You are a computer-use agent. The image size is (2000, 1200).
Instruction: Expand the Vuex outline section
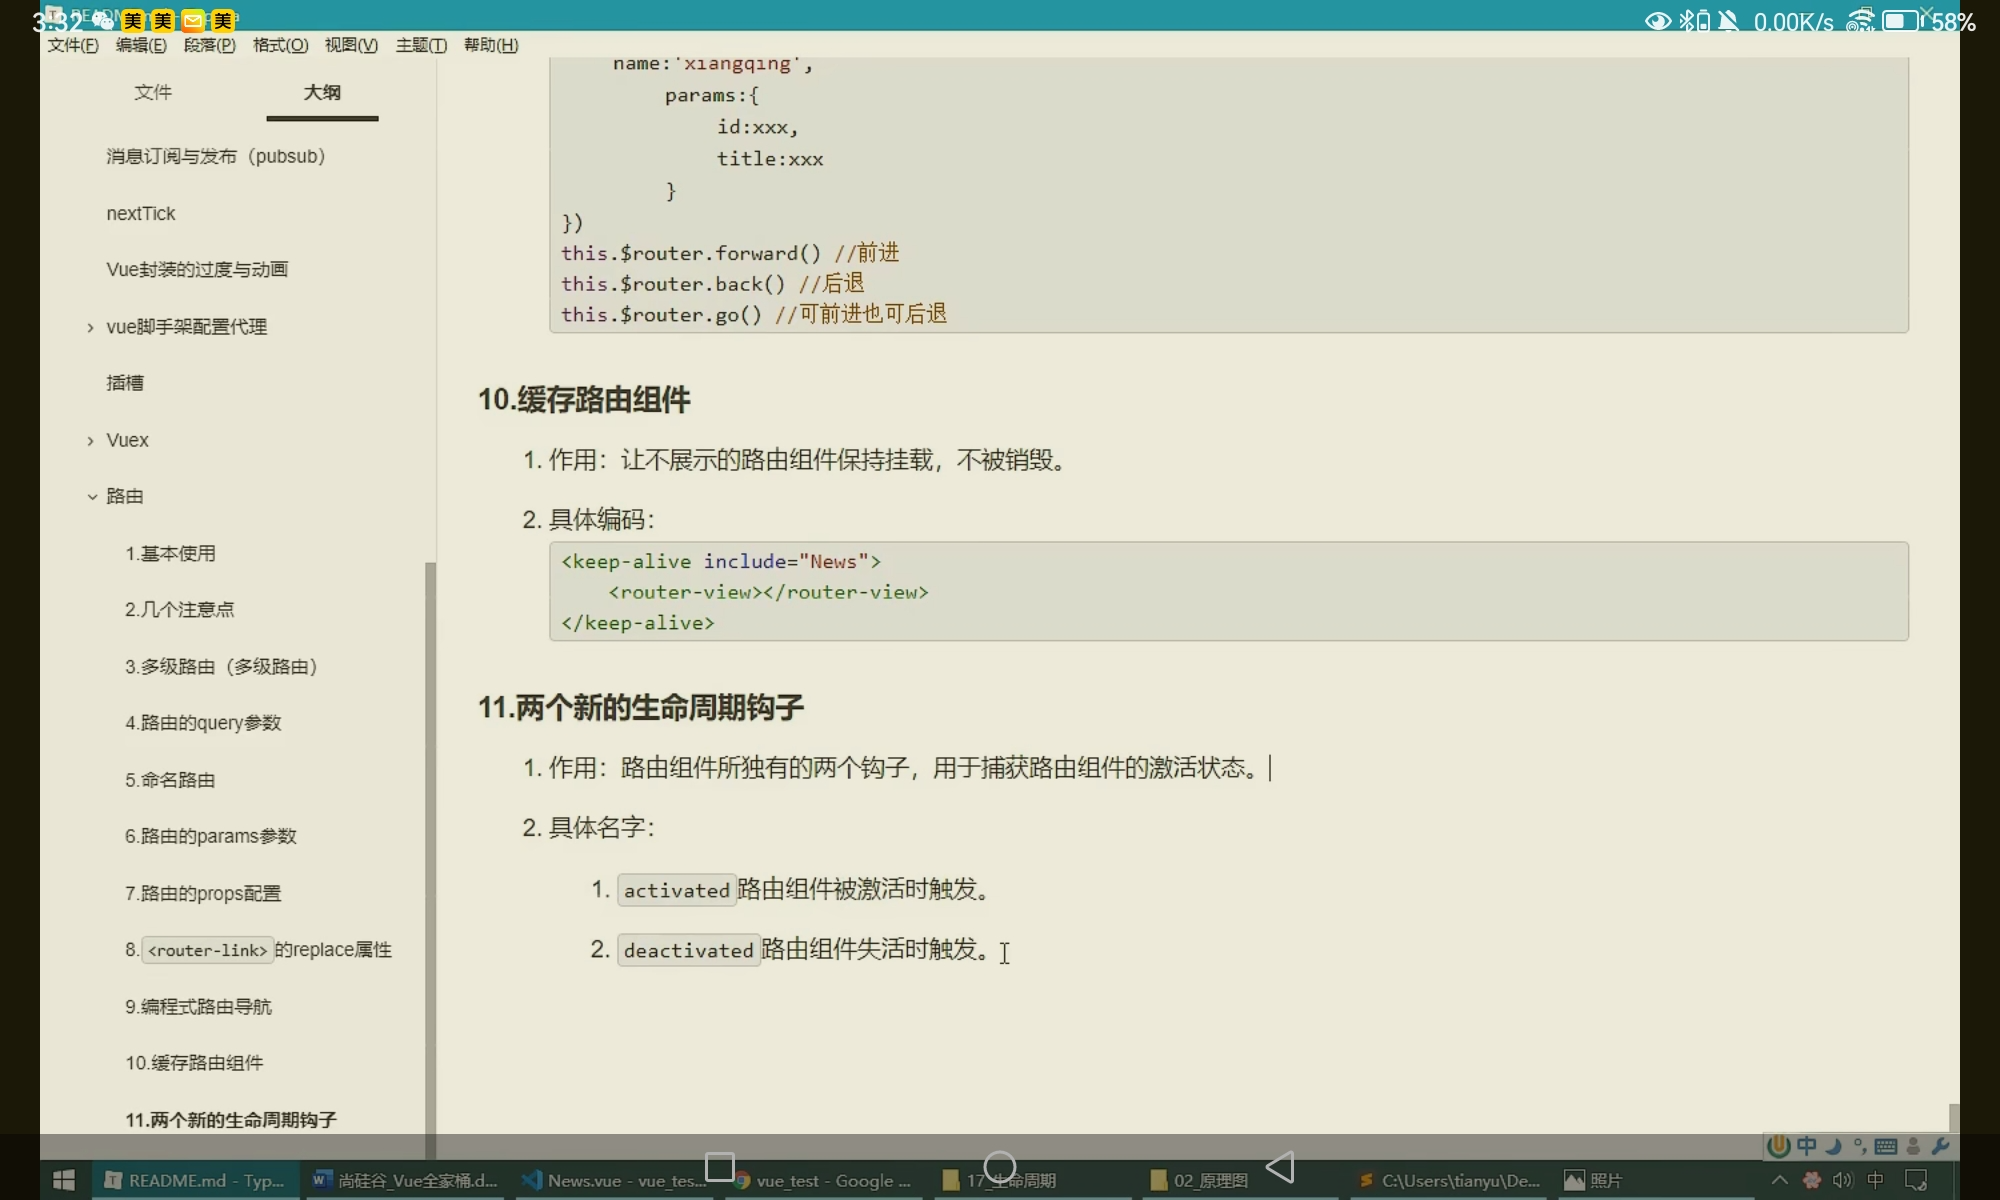(x=90, y=440)
